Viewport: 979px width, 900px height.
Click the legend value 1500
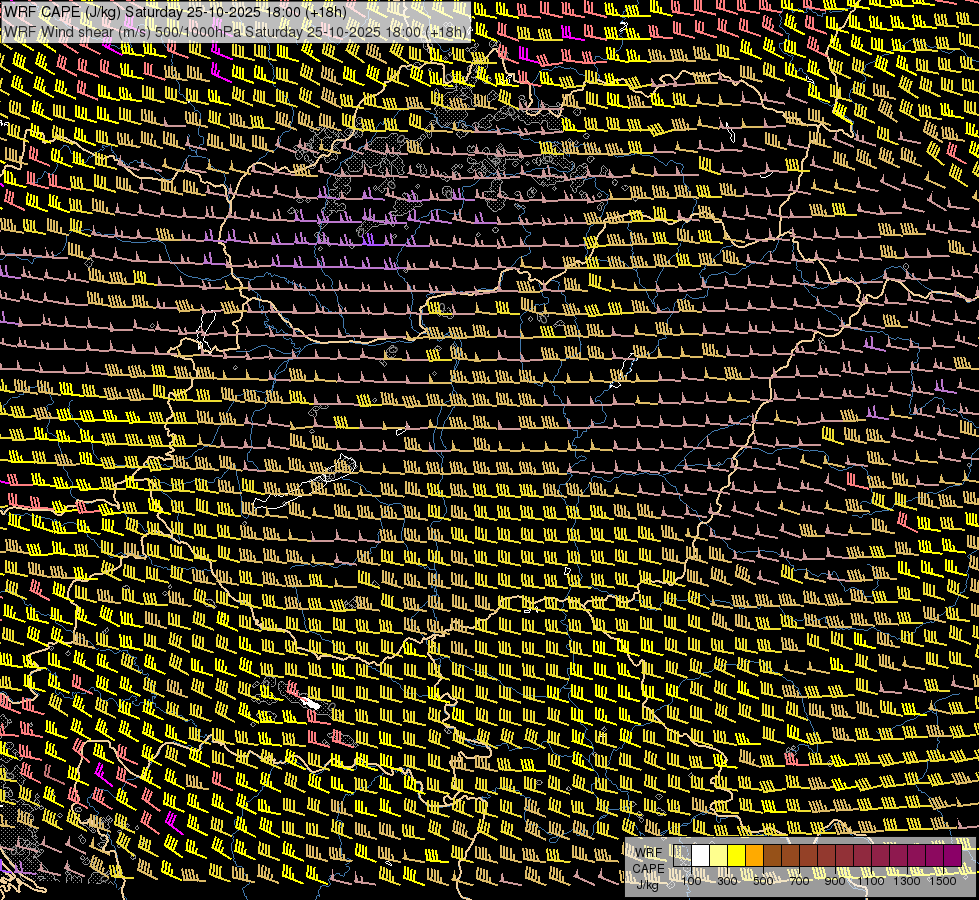(943, 881)
